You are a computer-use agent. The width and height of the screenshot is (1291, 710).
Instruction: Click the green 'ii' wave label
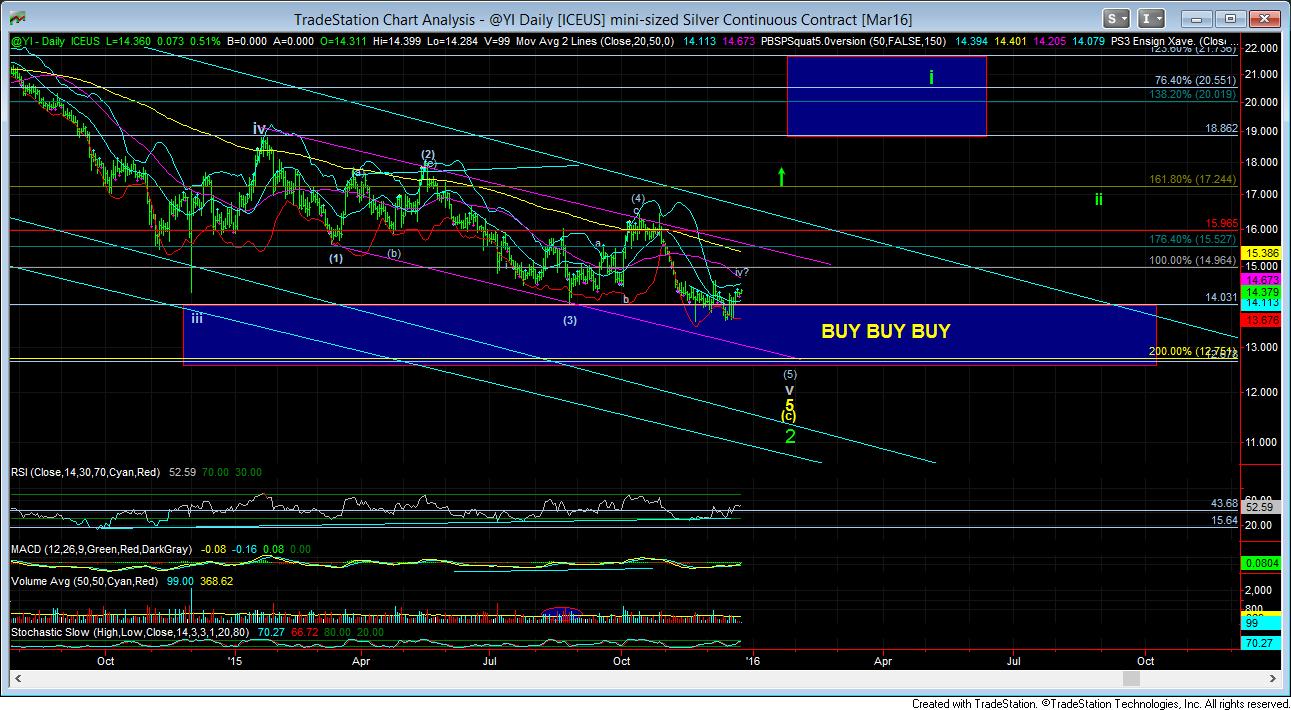click(1098, 199)
